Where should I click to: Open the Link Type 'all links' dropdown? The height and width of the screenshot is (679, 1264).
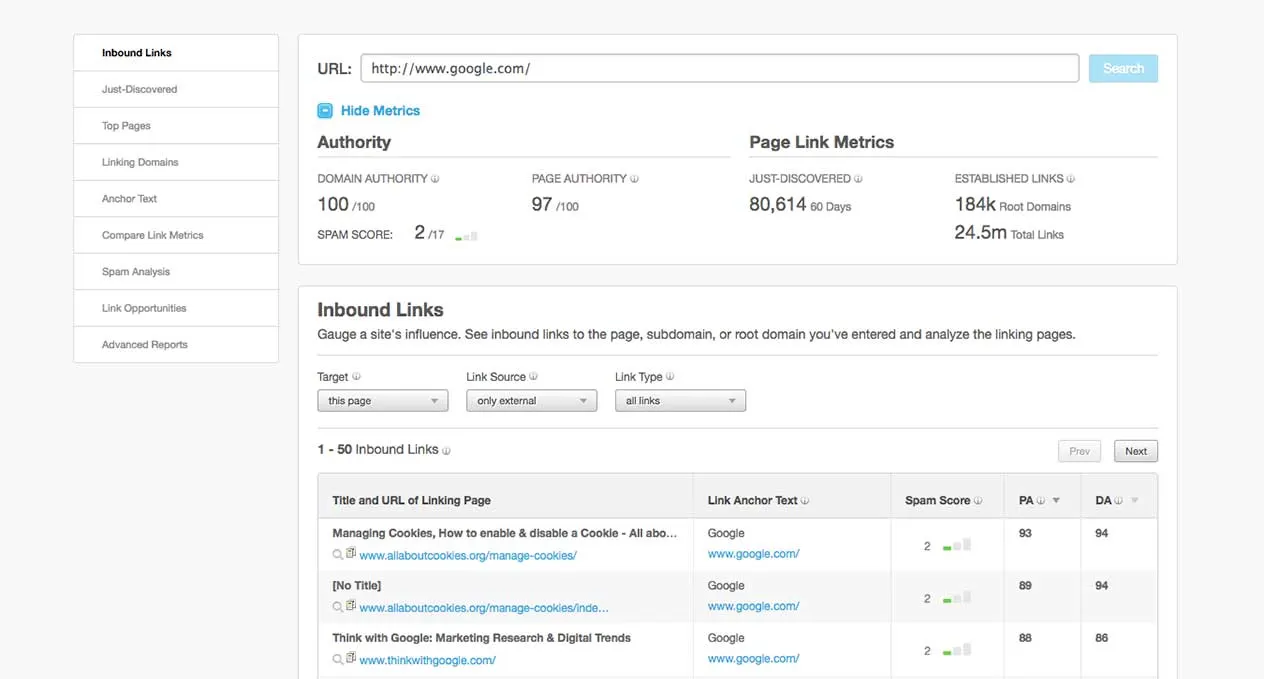click(680, 401)
